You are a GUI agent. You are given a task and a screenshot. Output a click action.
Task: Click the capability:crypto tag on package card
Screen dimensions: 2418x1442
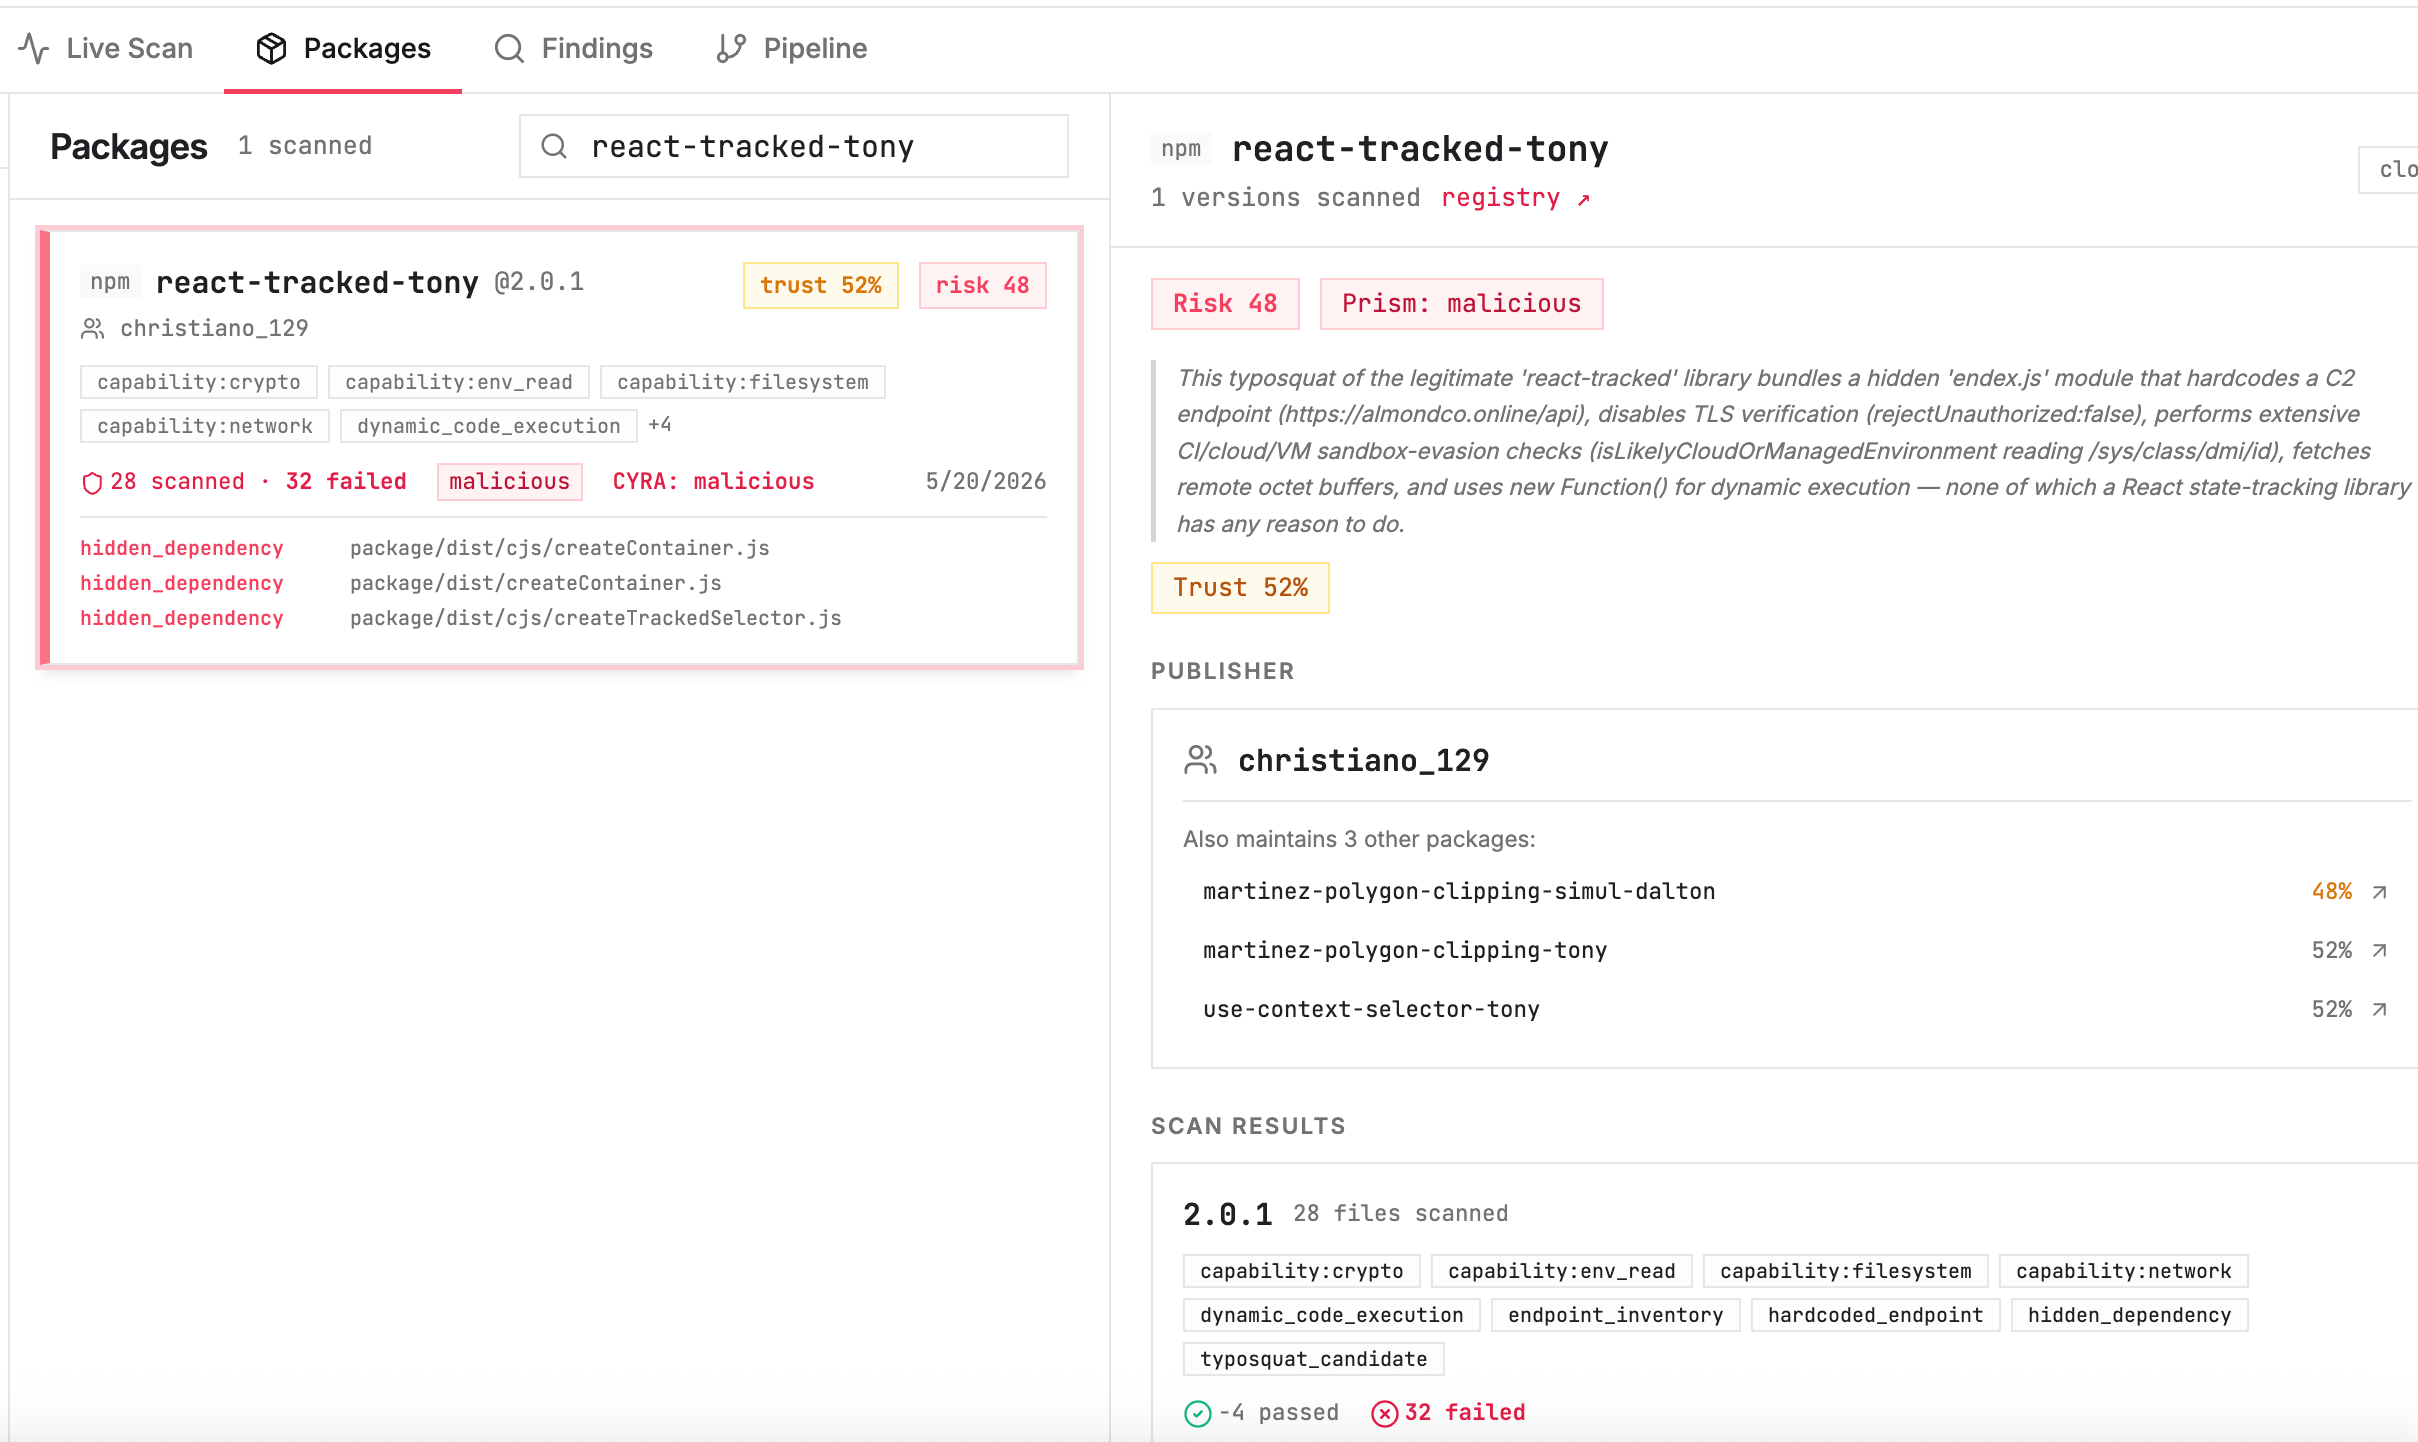pos(199,382)
